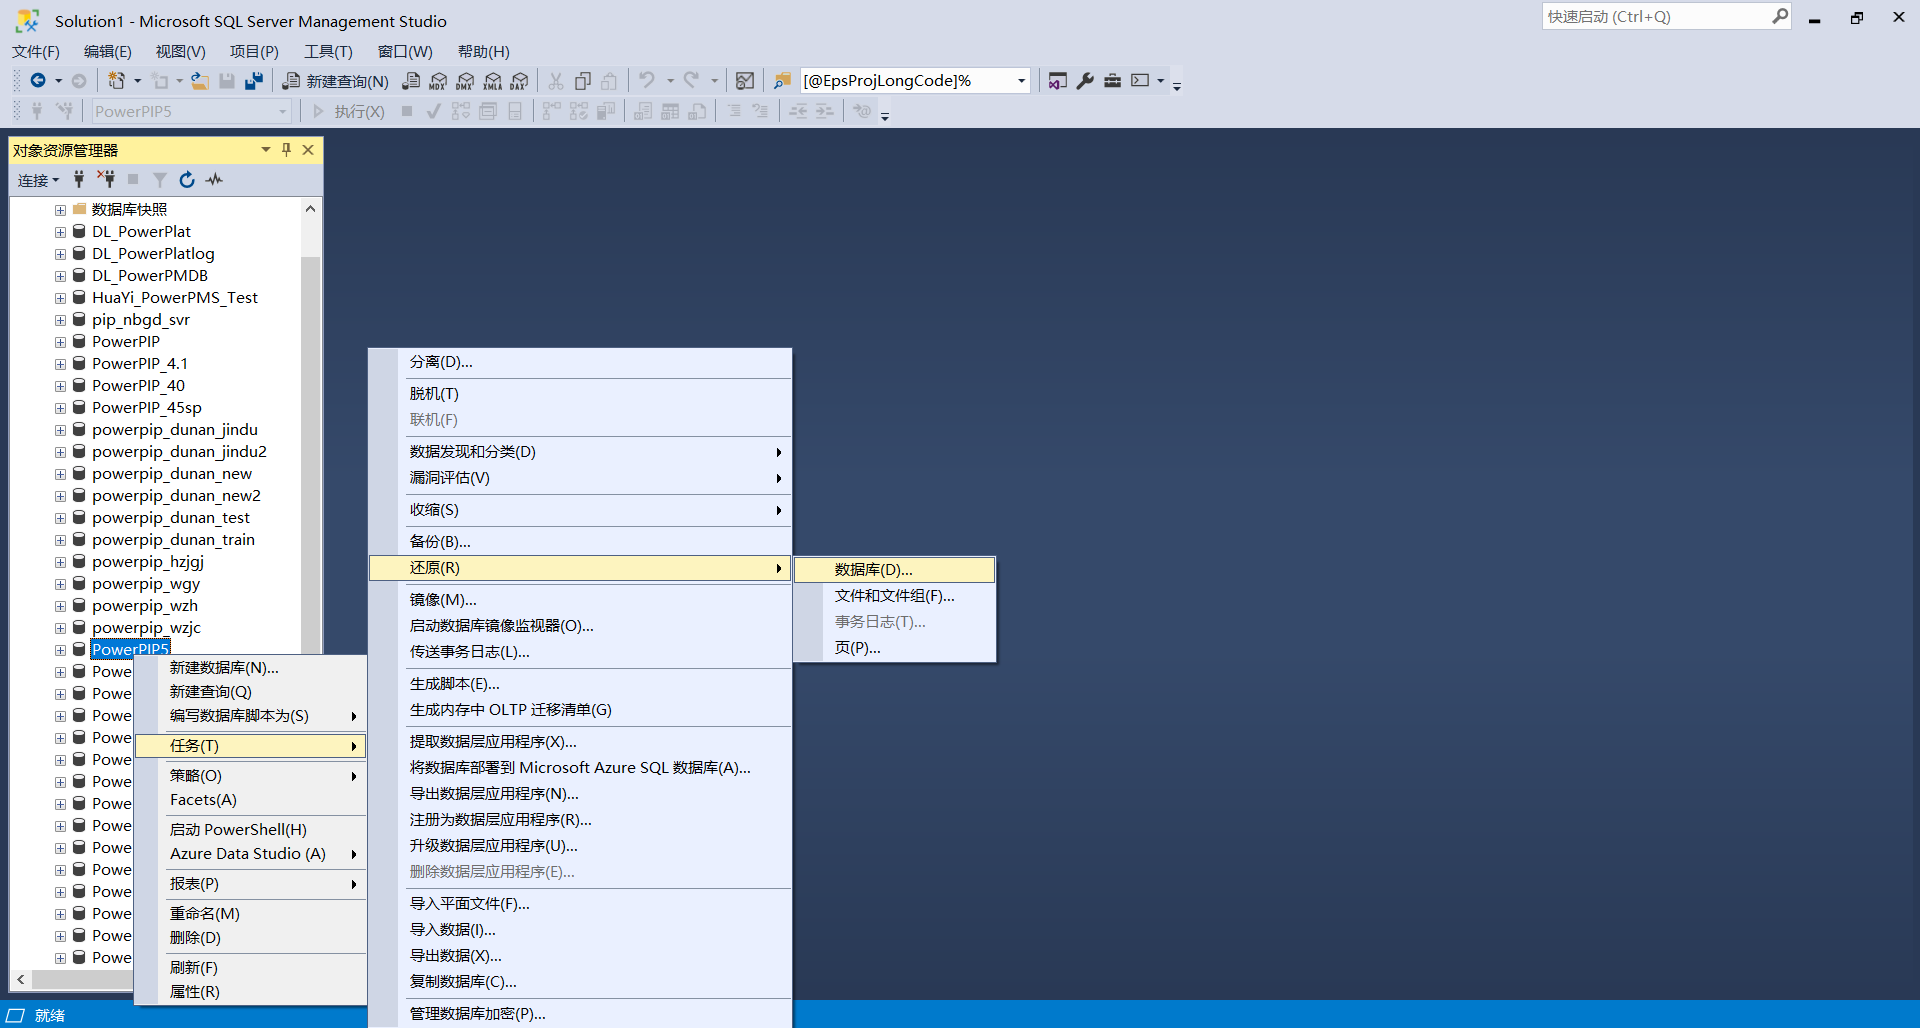Image resolution: width=1920 pixels, height=1028 pixels.
Task: Click the new project icon in toolbar
Action: (x=117, y=81)
